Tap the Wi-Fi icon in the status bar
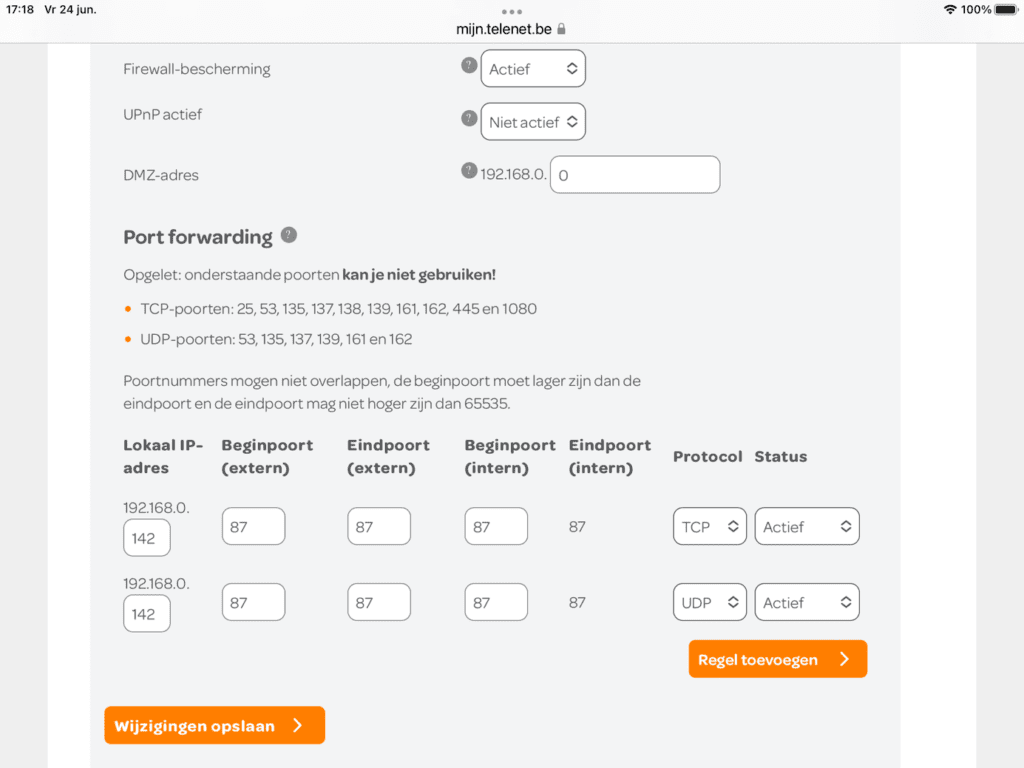Image resolution: width=1024 pixels, height=768 pixels. 949,10
